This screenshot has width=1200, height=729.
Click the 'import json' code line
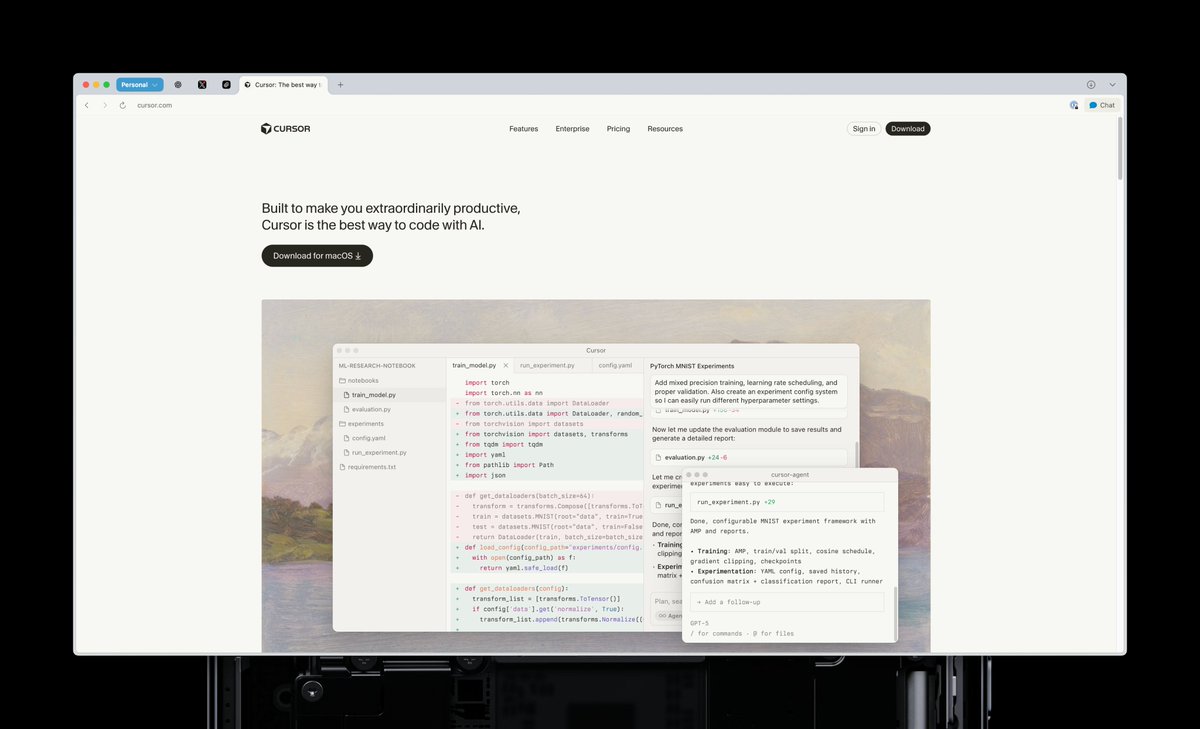(x=485, y=475)
